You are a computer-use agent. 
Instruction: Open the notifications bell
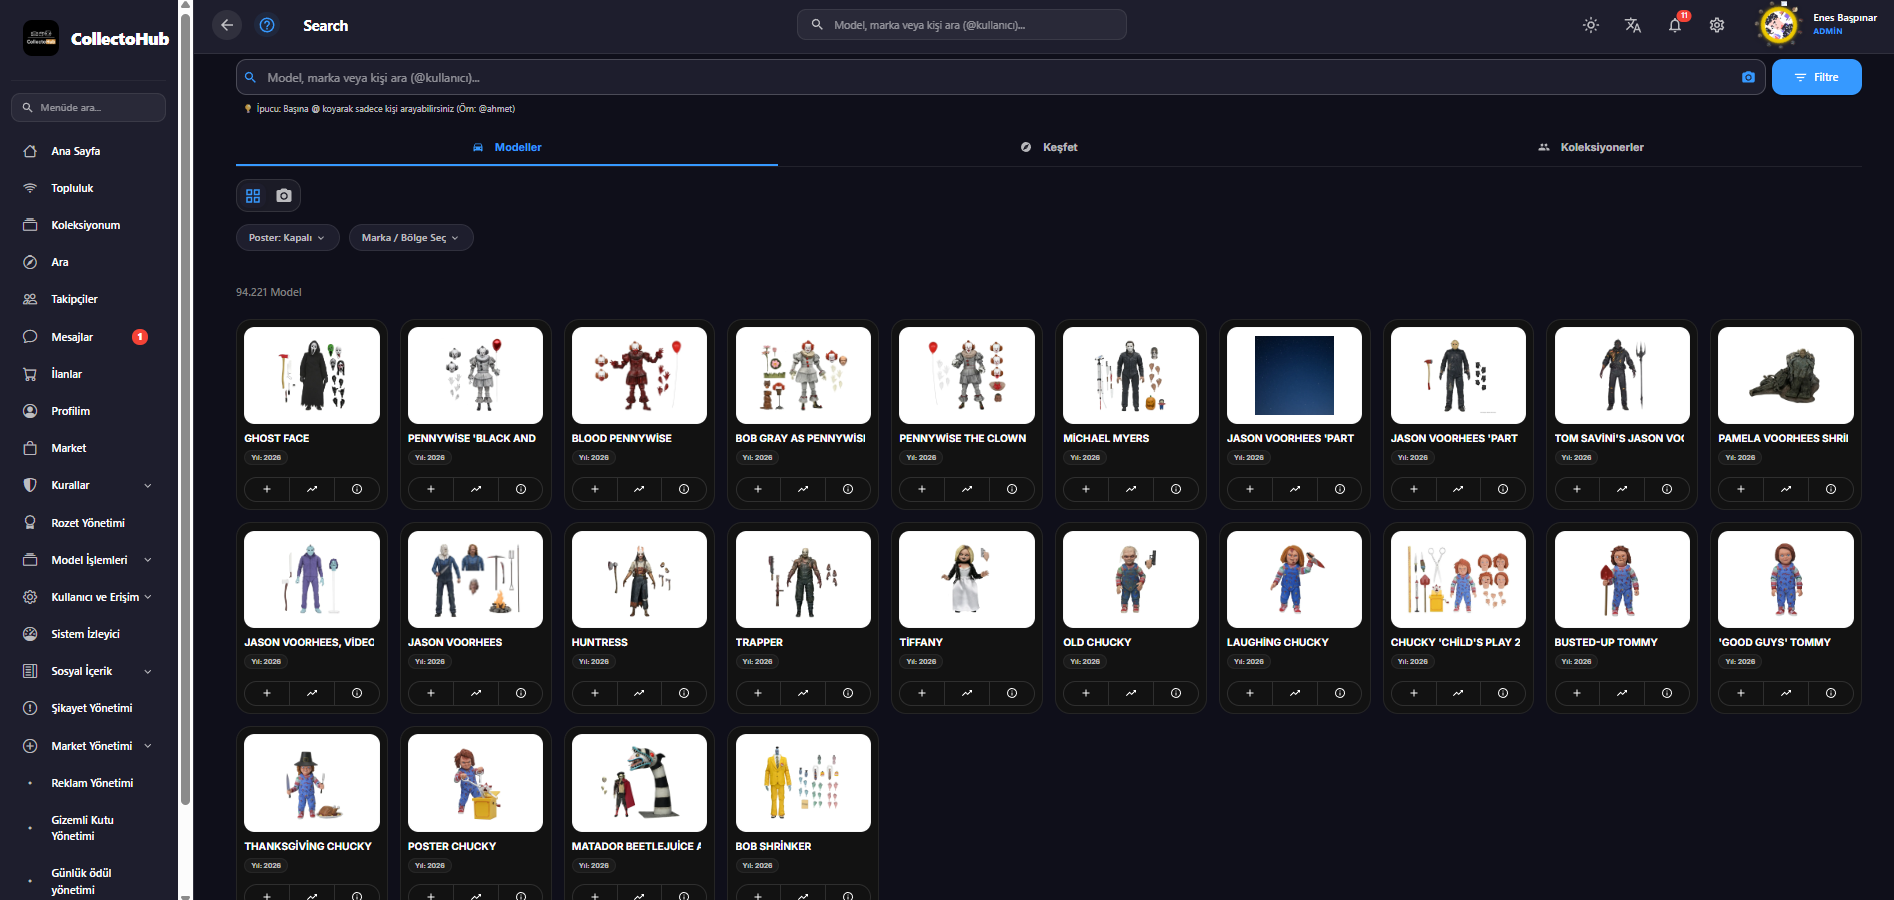click(x=1675, y=25)
